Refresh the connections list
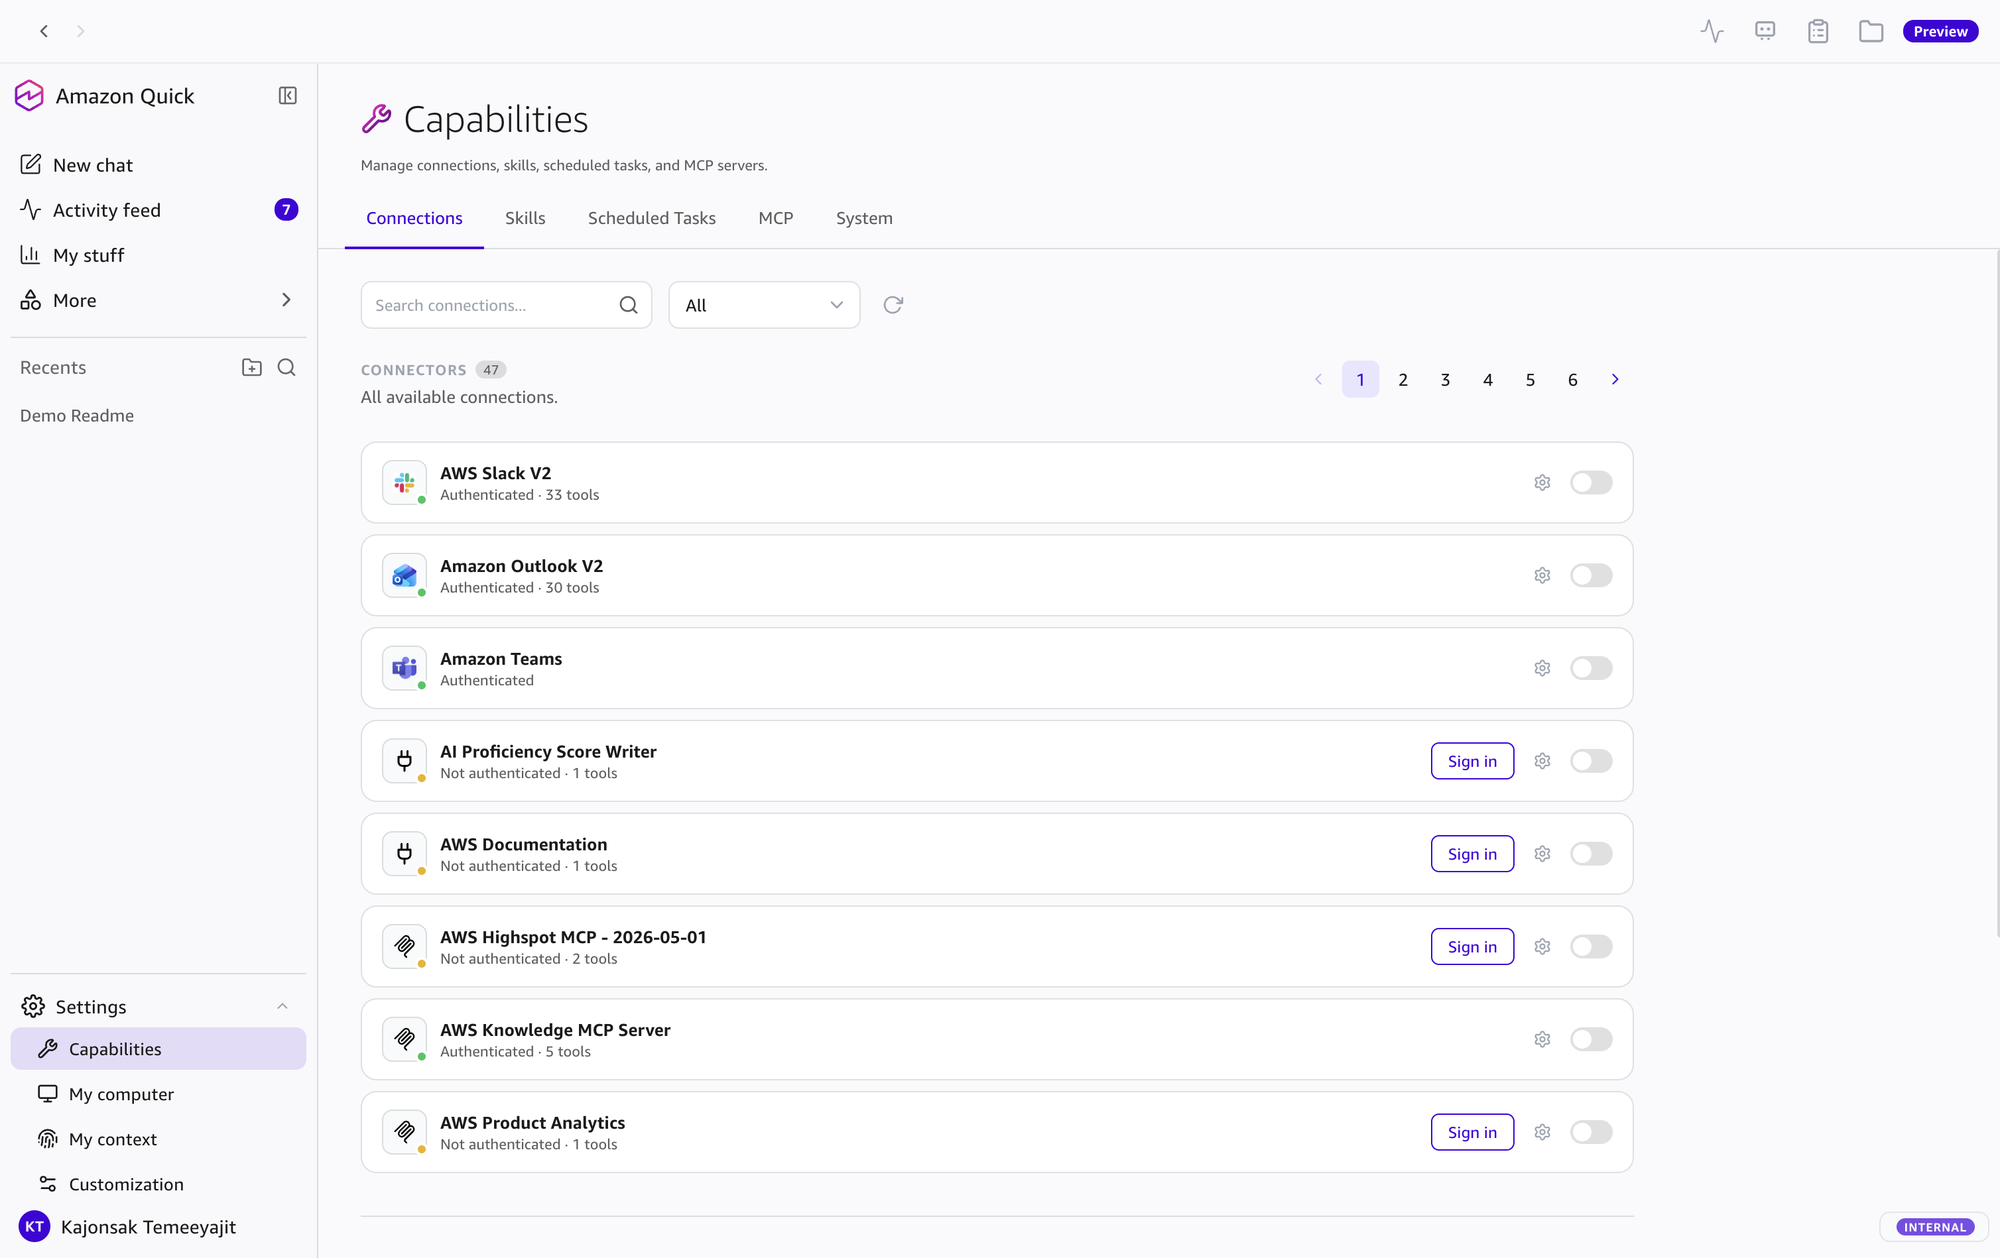This screenshot has width=2000, height=1258. (893, 305)
